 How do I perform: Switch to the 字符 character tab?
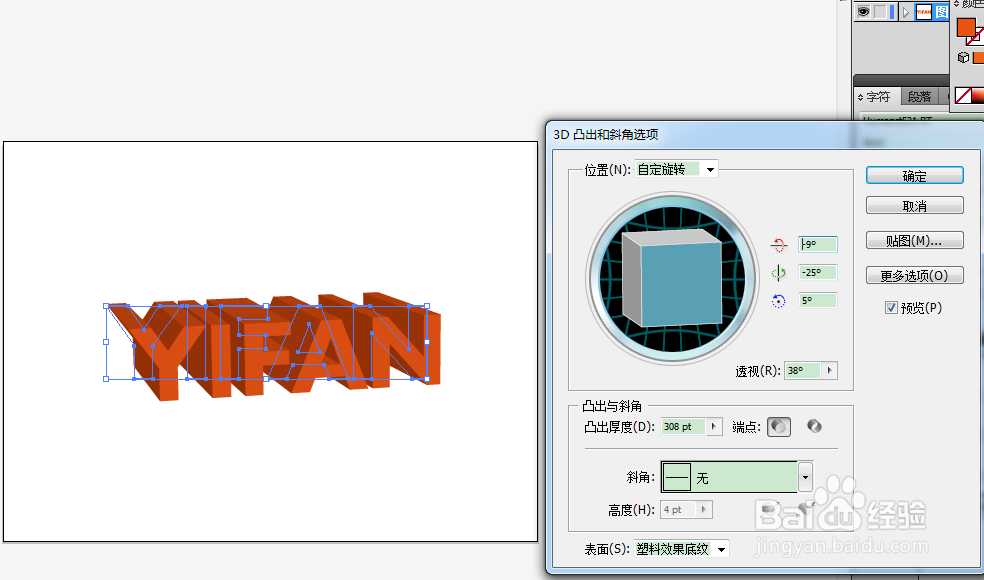876,96
